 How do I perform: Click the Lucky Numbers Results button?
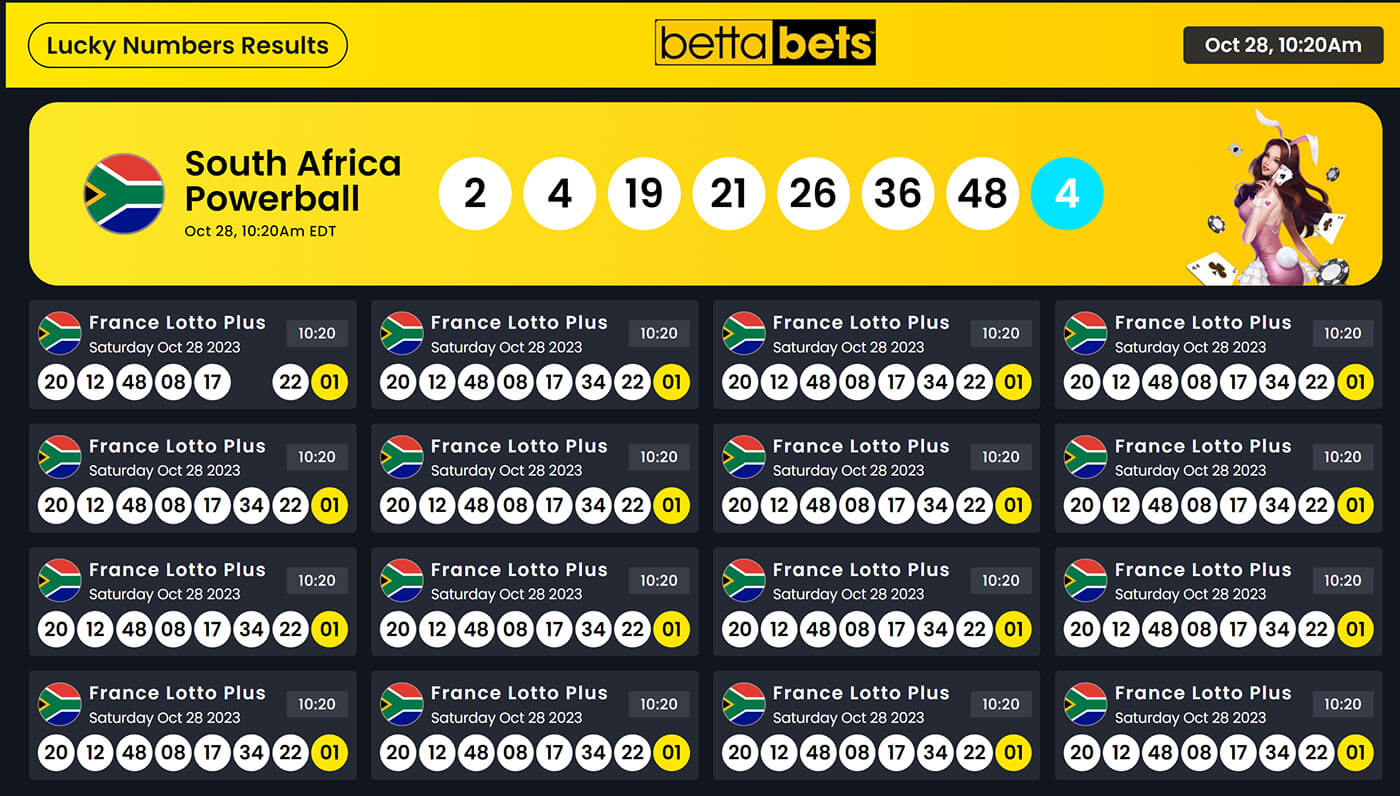187,45
